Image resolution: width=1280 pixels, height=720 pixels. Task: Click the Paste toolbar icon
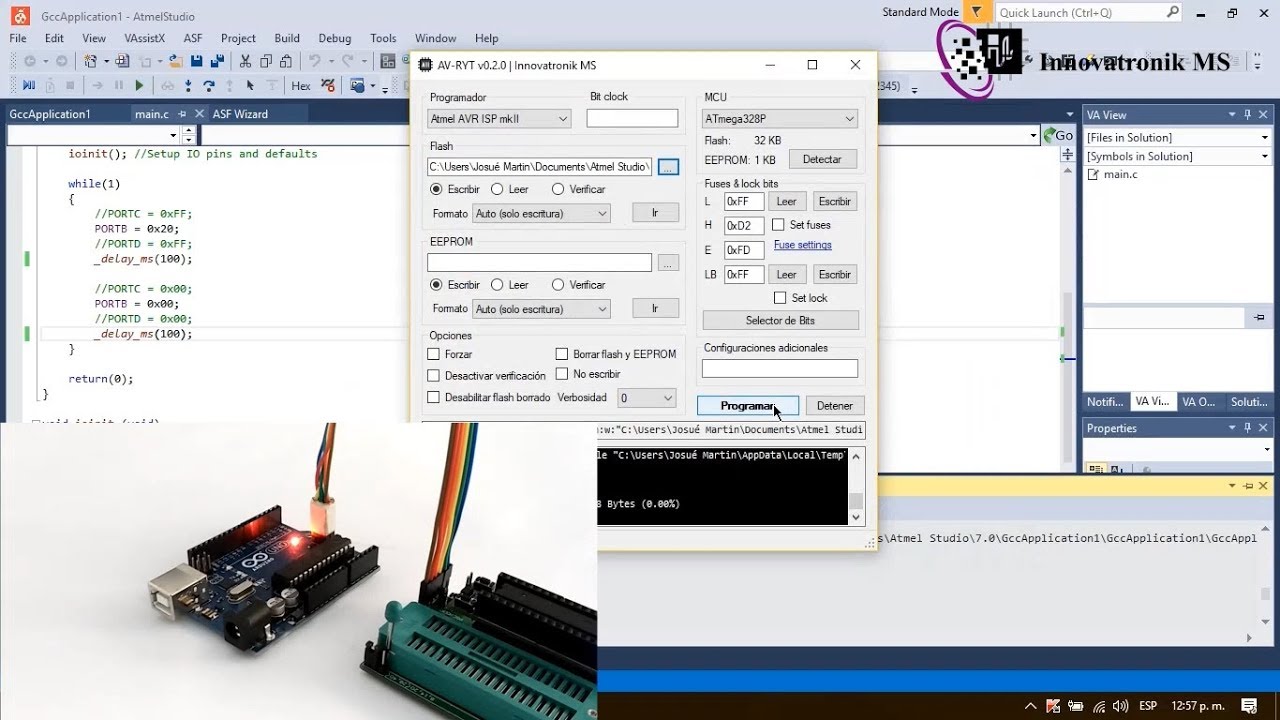tap(285, 61)
